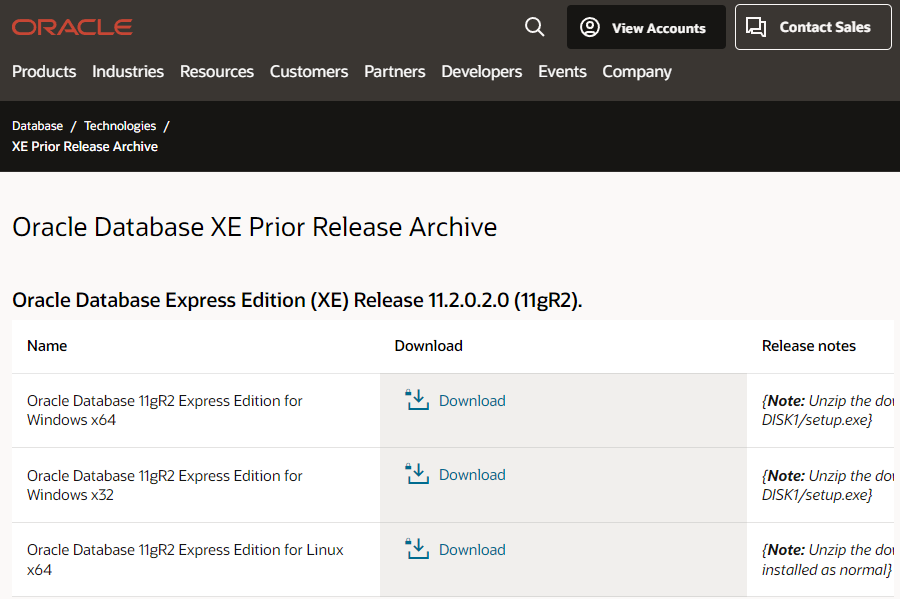Click release note 'installed as normal' for Linux row

pyautogui.click(x=827, y=570)
